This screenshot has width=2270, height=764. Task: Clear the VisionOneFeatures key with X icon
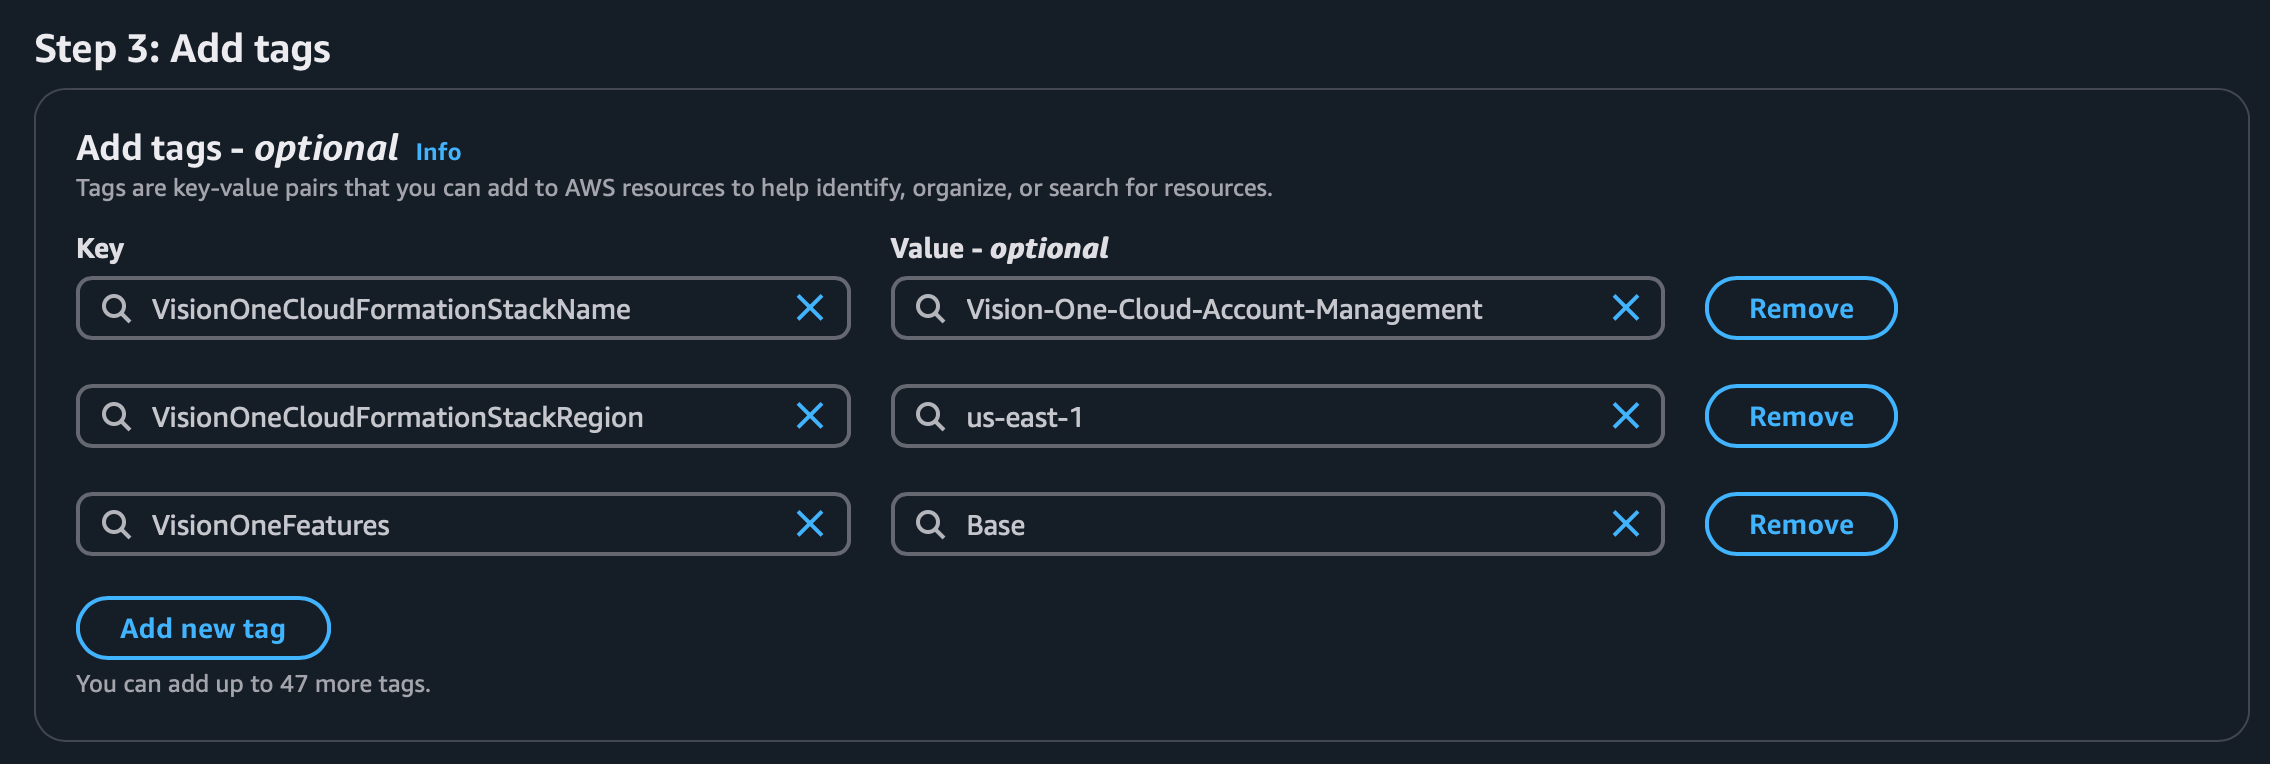point(810,524)
